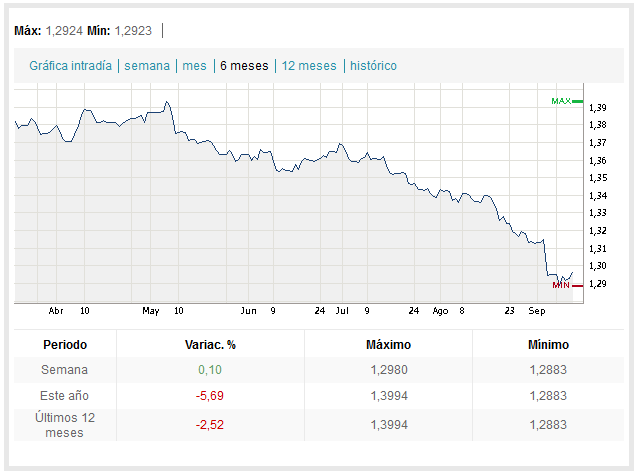Click the Sep label on chart axis
The width and height of the screenshot is (642, 475).
click(538, 311)
